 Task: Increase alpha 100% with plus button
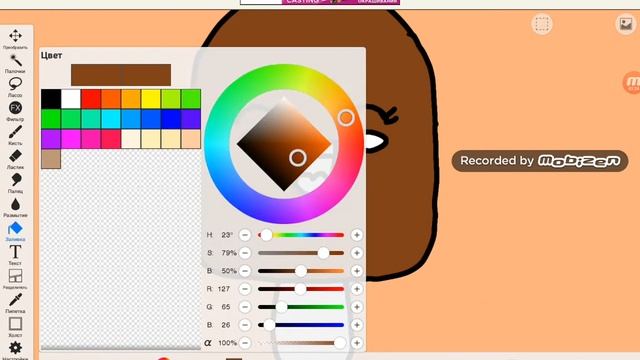[x=357, y=343]
